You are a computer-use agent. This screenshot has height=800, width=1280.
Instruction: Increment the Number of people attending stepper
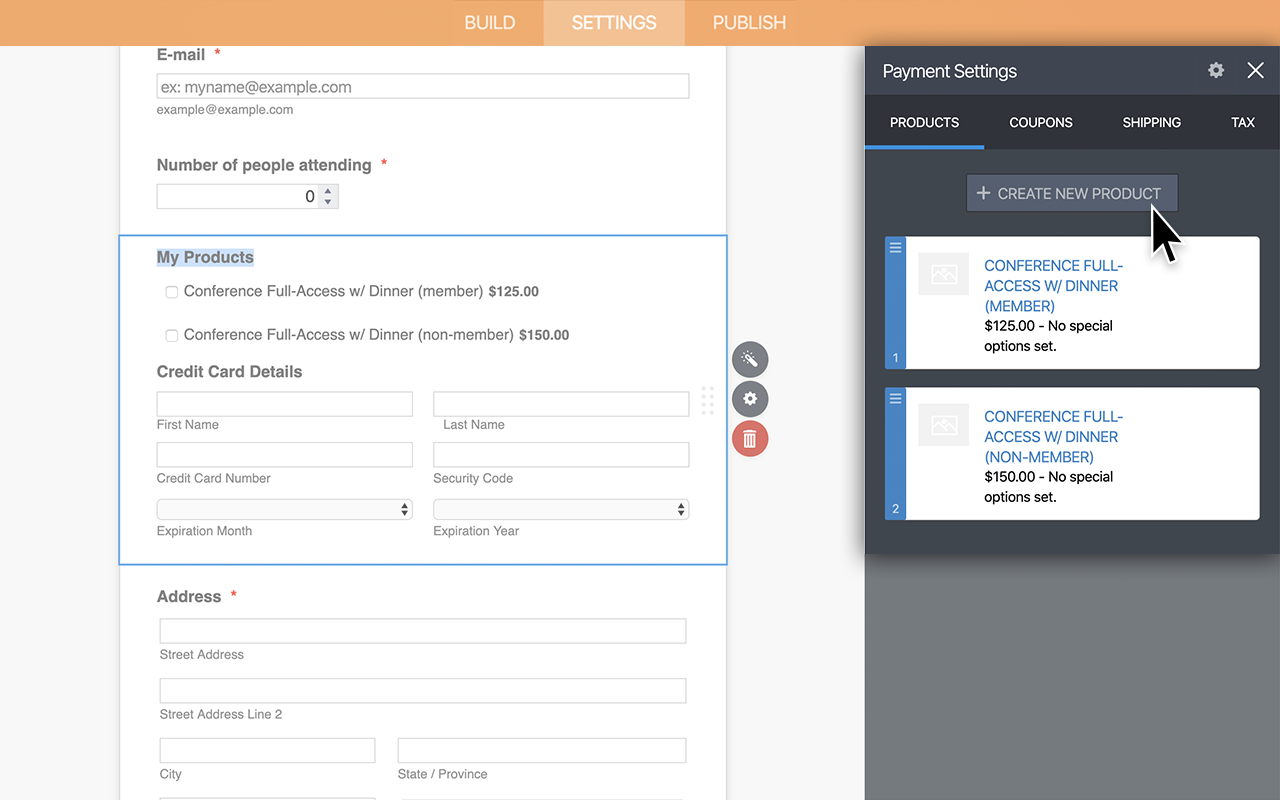coord(328,191)
